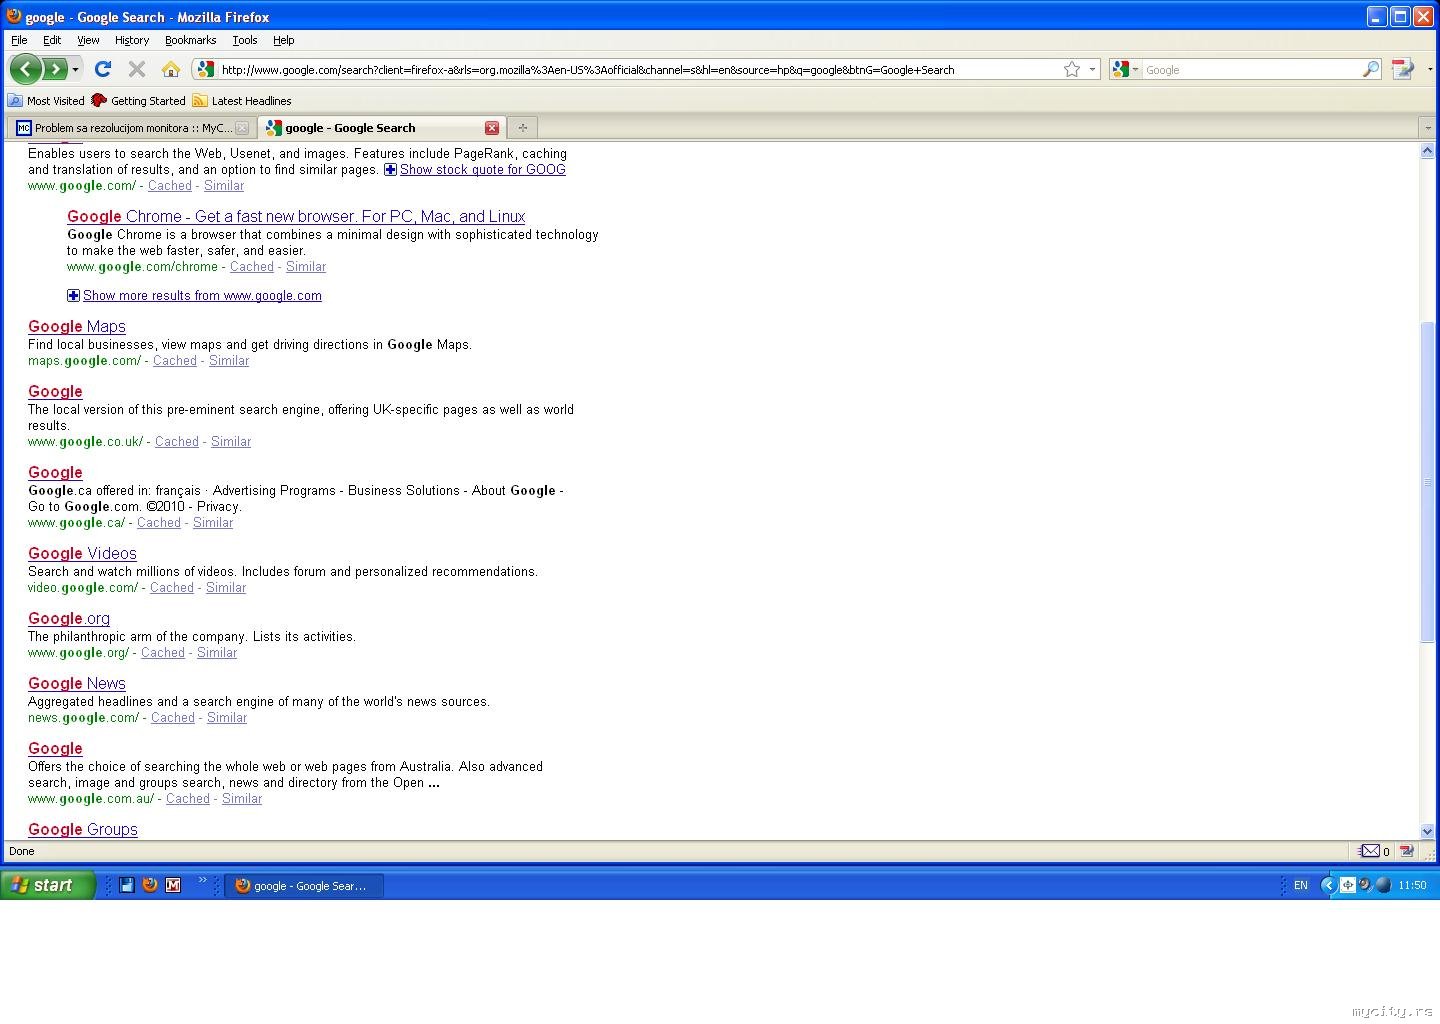This screenshot has width=1440, height=1024.
Task: Click the red icon at status bar right
Action: 1407,851
